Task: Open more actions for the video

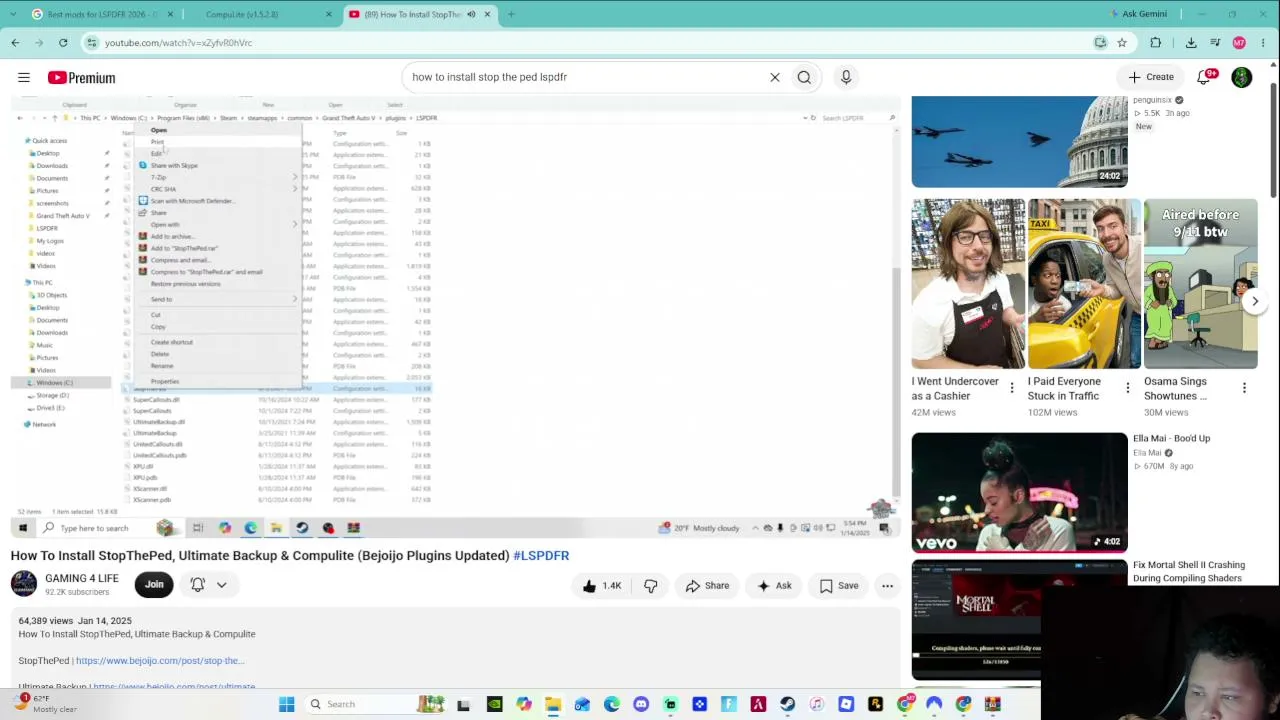Action: [x=887, y=586]
